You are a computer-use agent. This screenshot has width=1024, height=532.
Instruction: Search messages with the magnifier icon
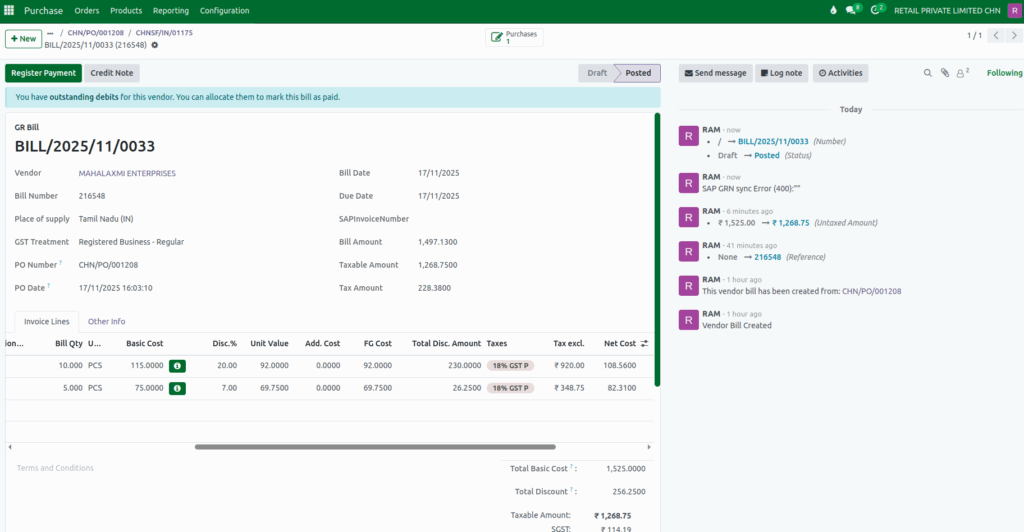[x=927, y=73]
